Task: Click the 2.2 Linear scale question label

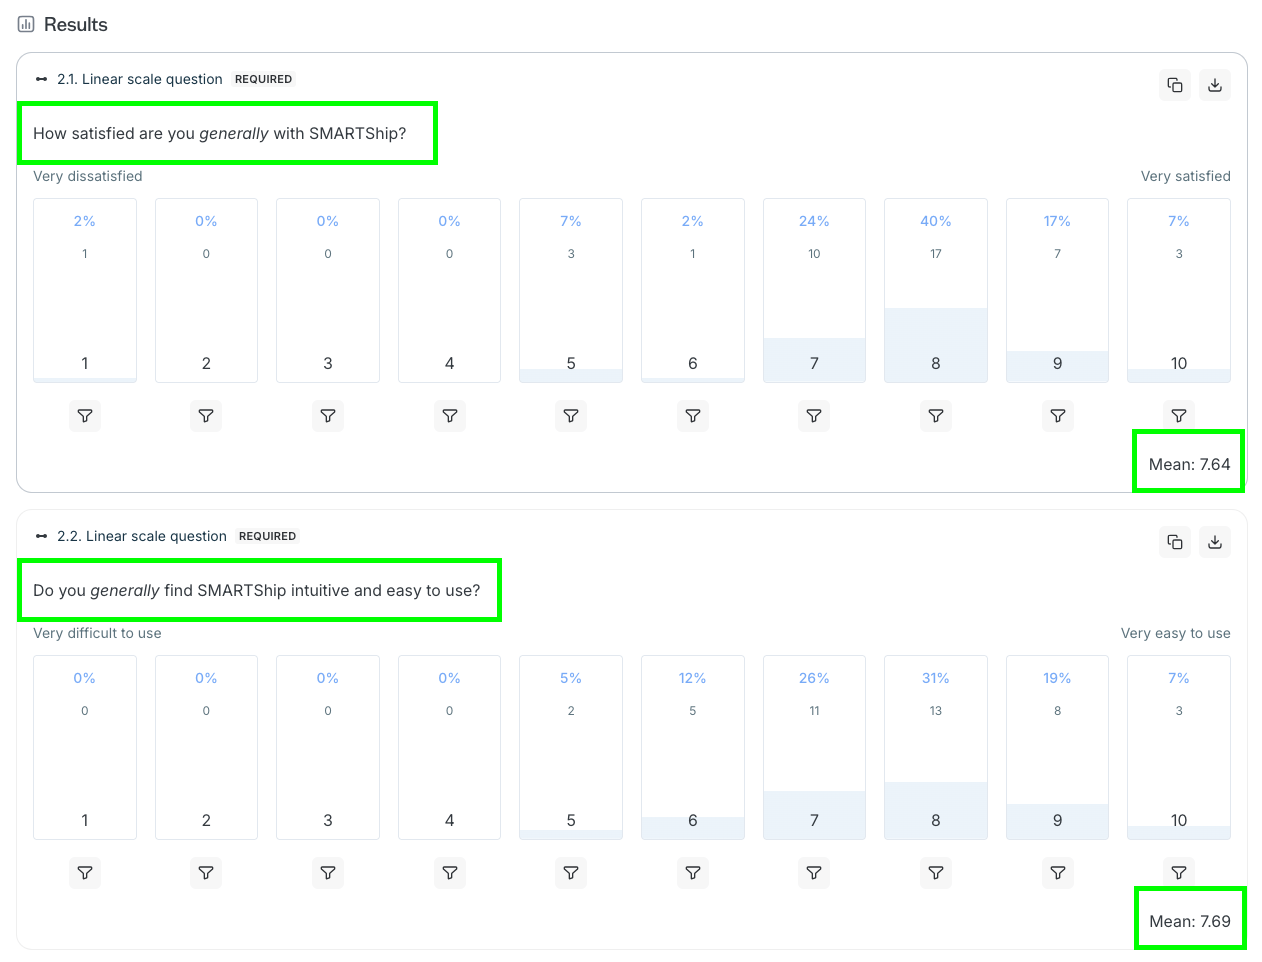Action: pos(142,536)
